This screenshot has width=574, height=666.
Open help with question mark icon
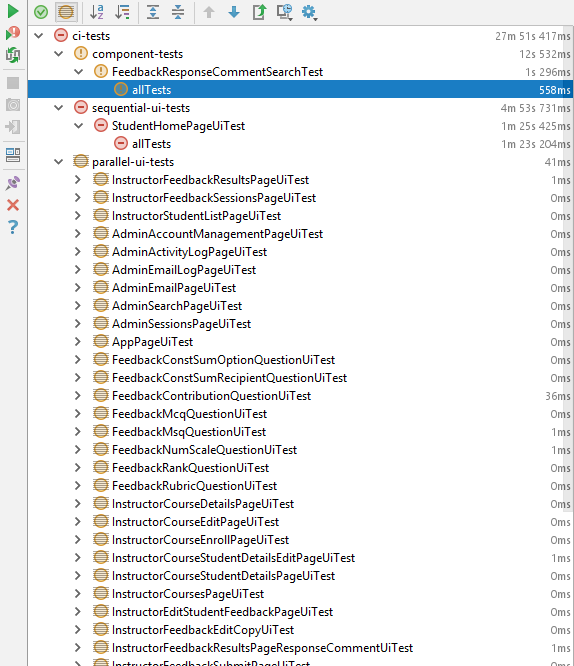13,227
